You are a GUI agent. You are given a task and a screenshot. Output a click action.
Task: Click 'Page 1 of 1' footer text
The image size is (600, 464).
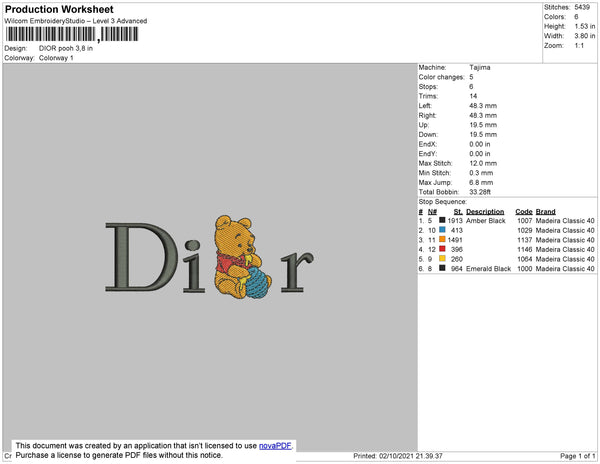coord(577,456)
